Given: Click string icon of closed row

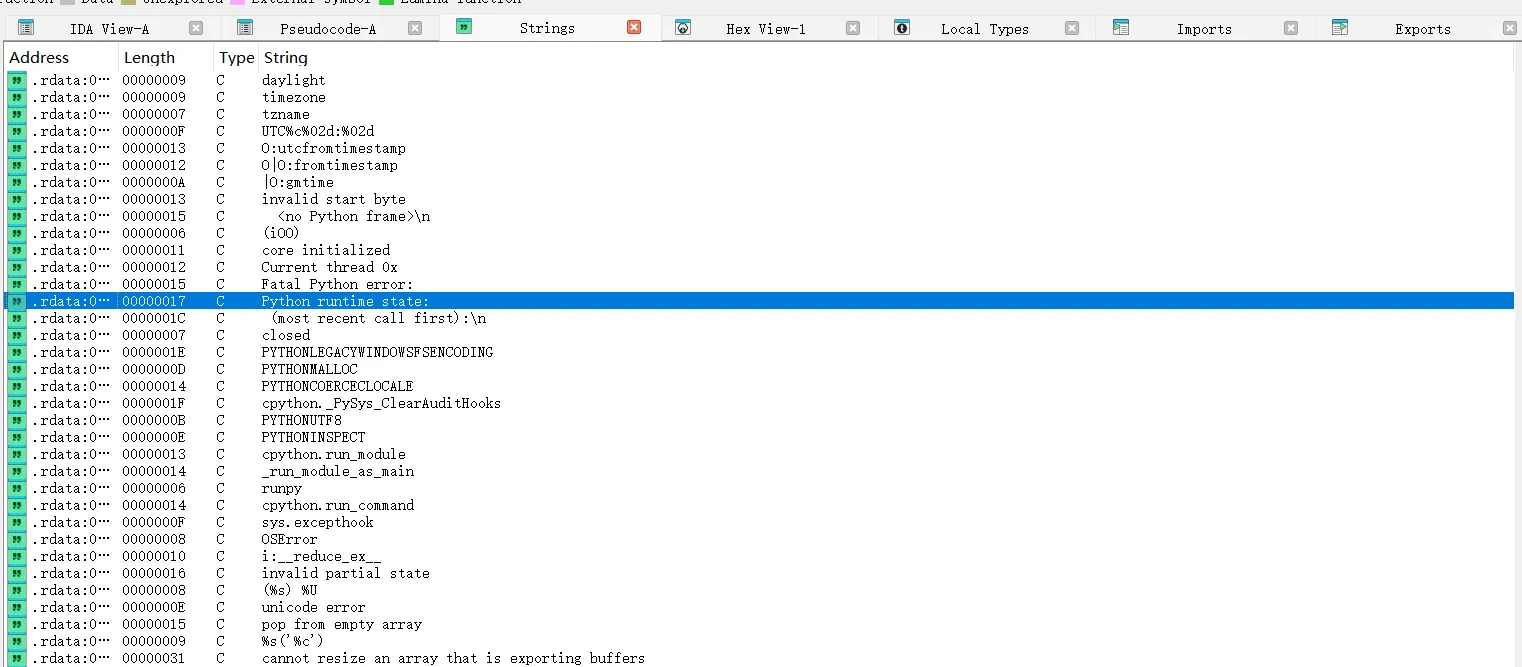Looking at the screenshot, I should (x=17, y=335).
